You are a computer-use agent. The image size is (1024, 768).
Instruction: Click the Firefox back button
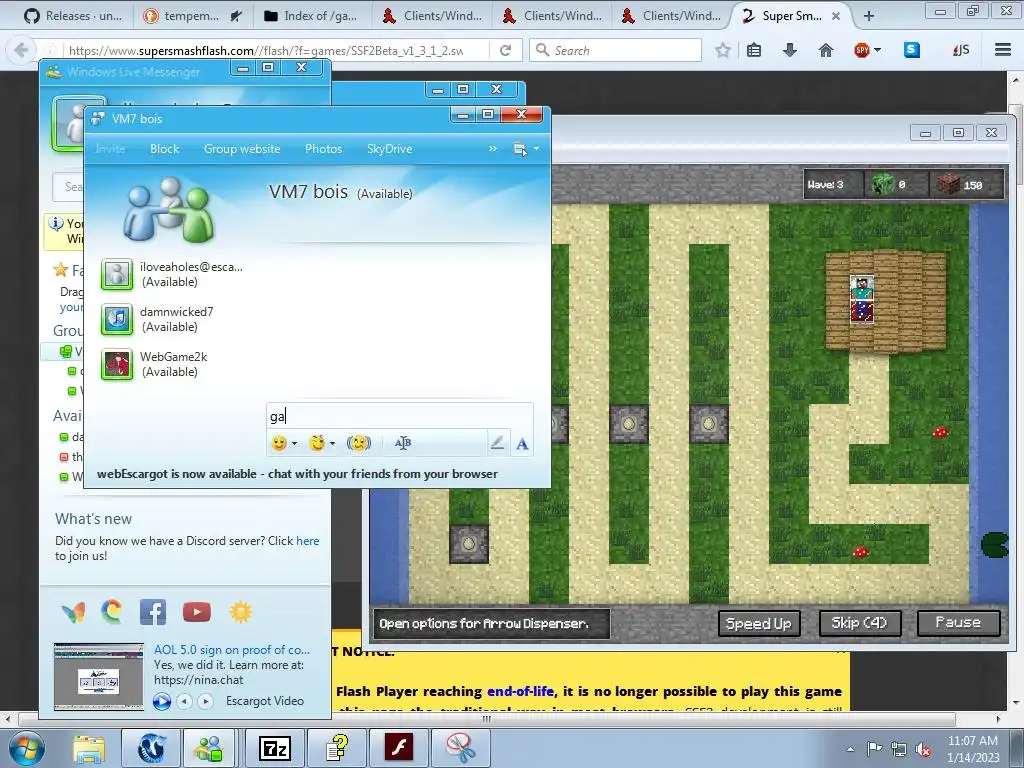(21, 50)
